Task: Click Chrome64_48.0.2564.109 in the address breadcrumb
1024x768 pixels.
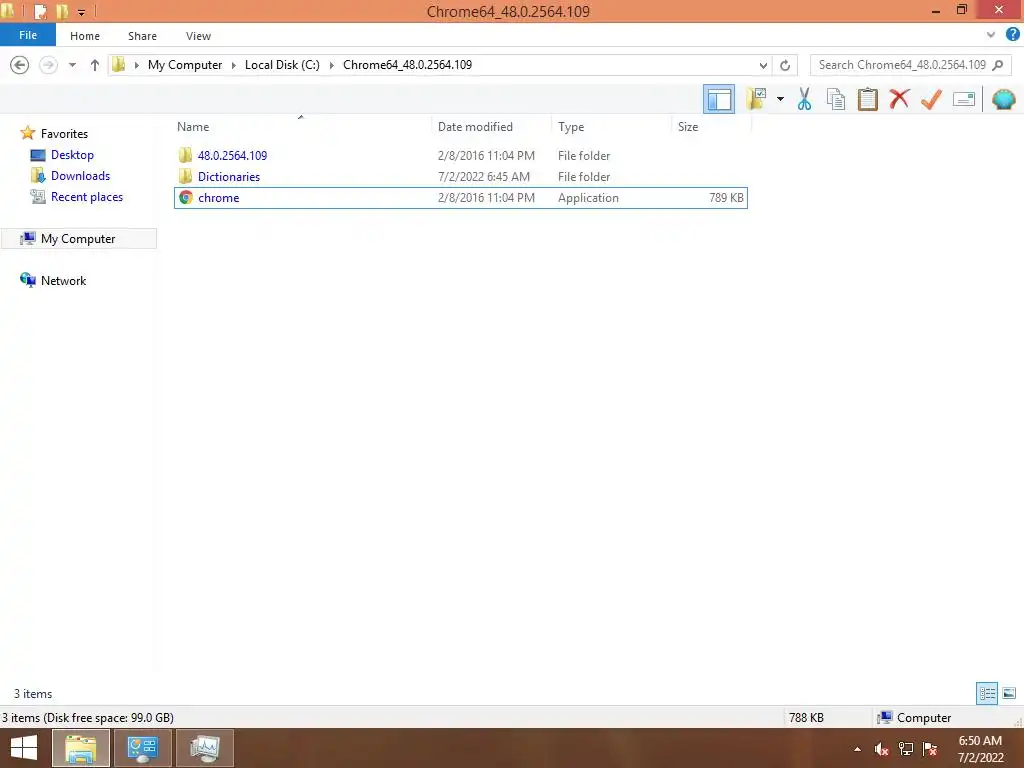Action: 408,65
